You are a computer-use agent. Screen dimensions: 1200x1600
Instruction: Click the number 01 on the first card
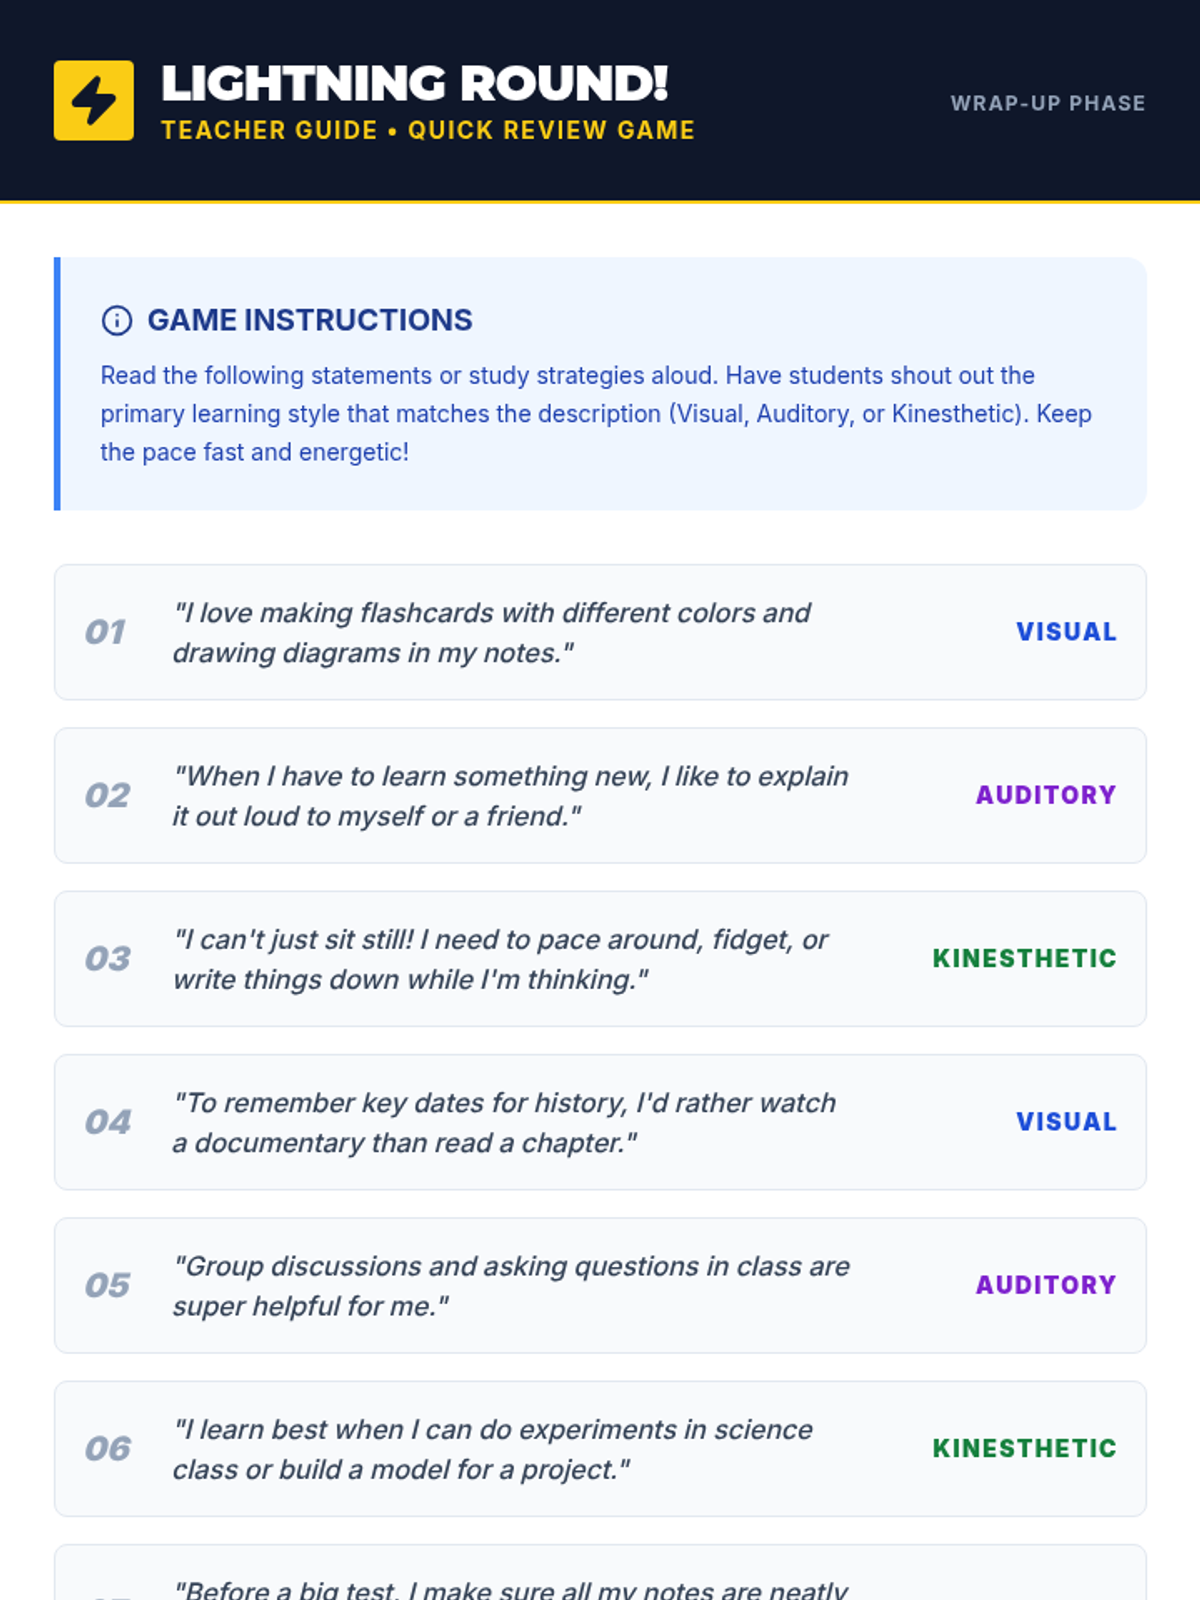point(105,632)
